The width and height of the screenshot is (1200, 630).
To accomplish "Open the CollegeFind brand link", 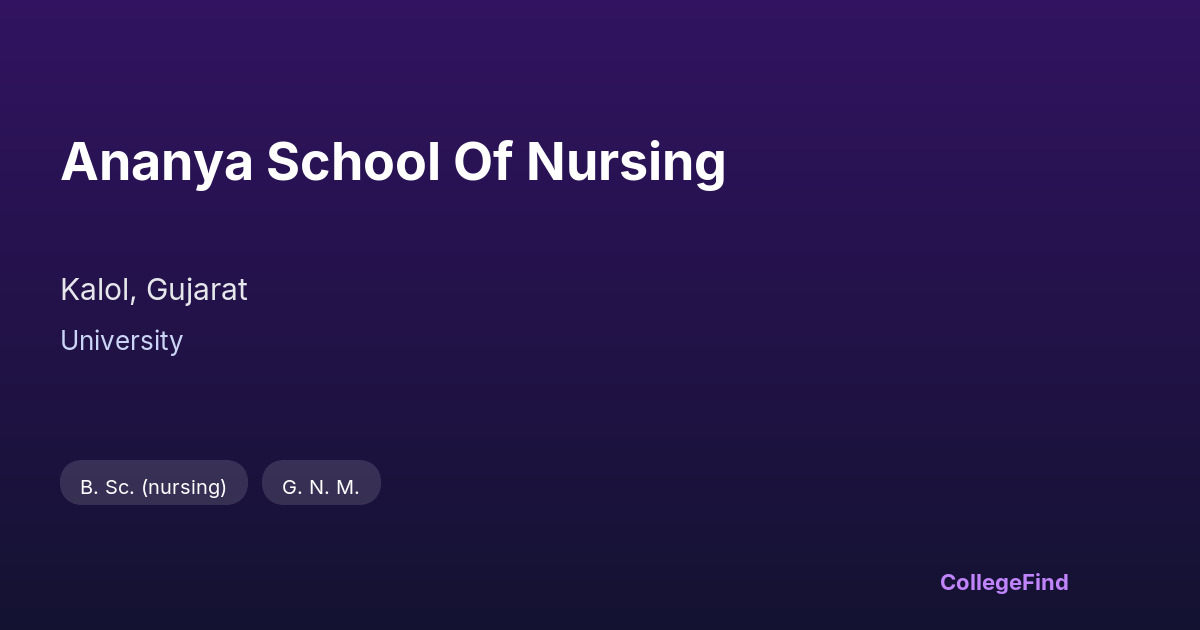I will tap(1003, 582).
